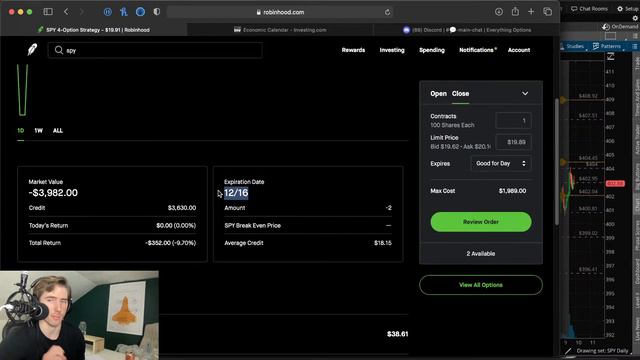
Task: Click the Honey extension icon
Action: tap(124, 12)
